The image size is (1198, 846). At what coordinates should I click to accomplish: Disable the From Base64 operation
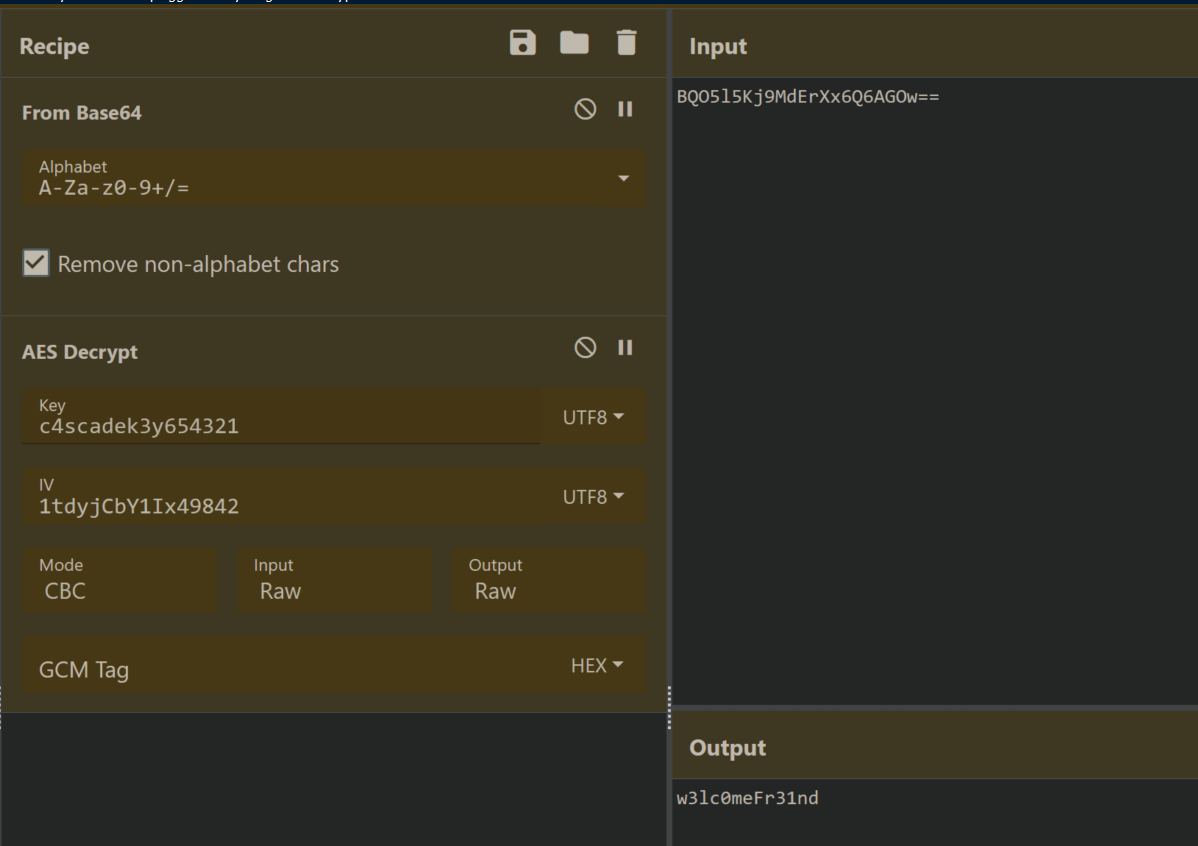click(x=586, y=109)
